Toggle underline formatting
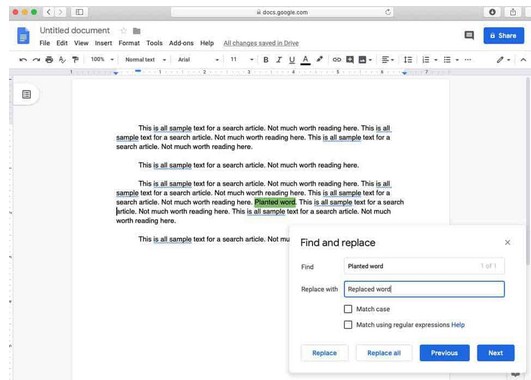Viewport: 531px width, 380px height. coord(292,60)
